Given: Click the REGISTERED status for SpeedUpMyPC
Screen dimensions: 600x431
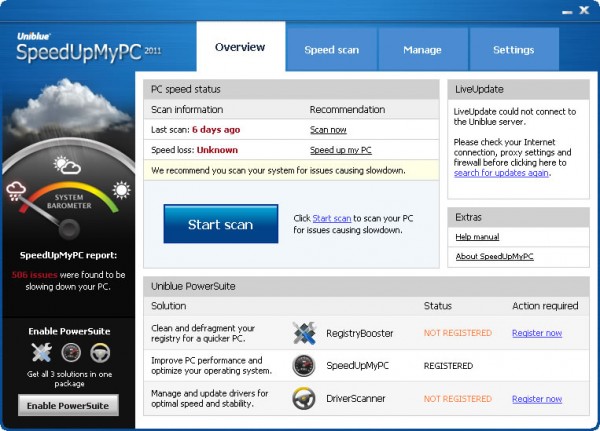Looking at the screenshot, I should pyautogui.click(x=448, y=366).
